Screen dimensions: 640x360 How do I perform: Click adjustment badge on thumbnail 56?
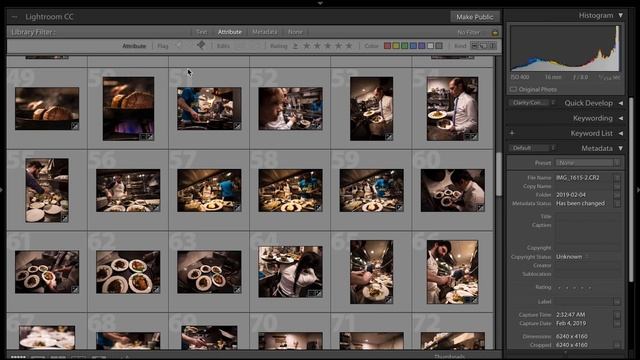click(x=156, y=208)
